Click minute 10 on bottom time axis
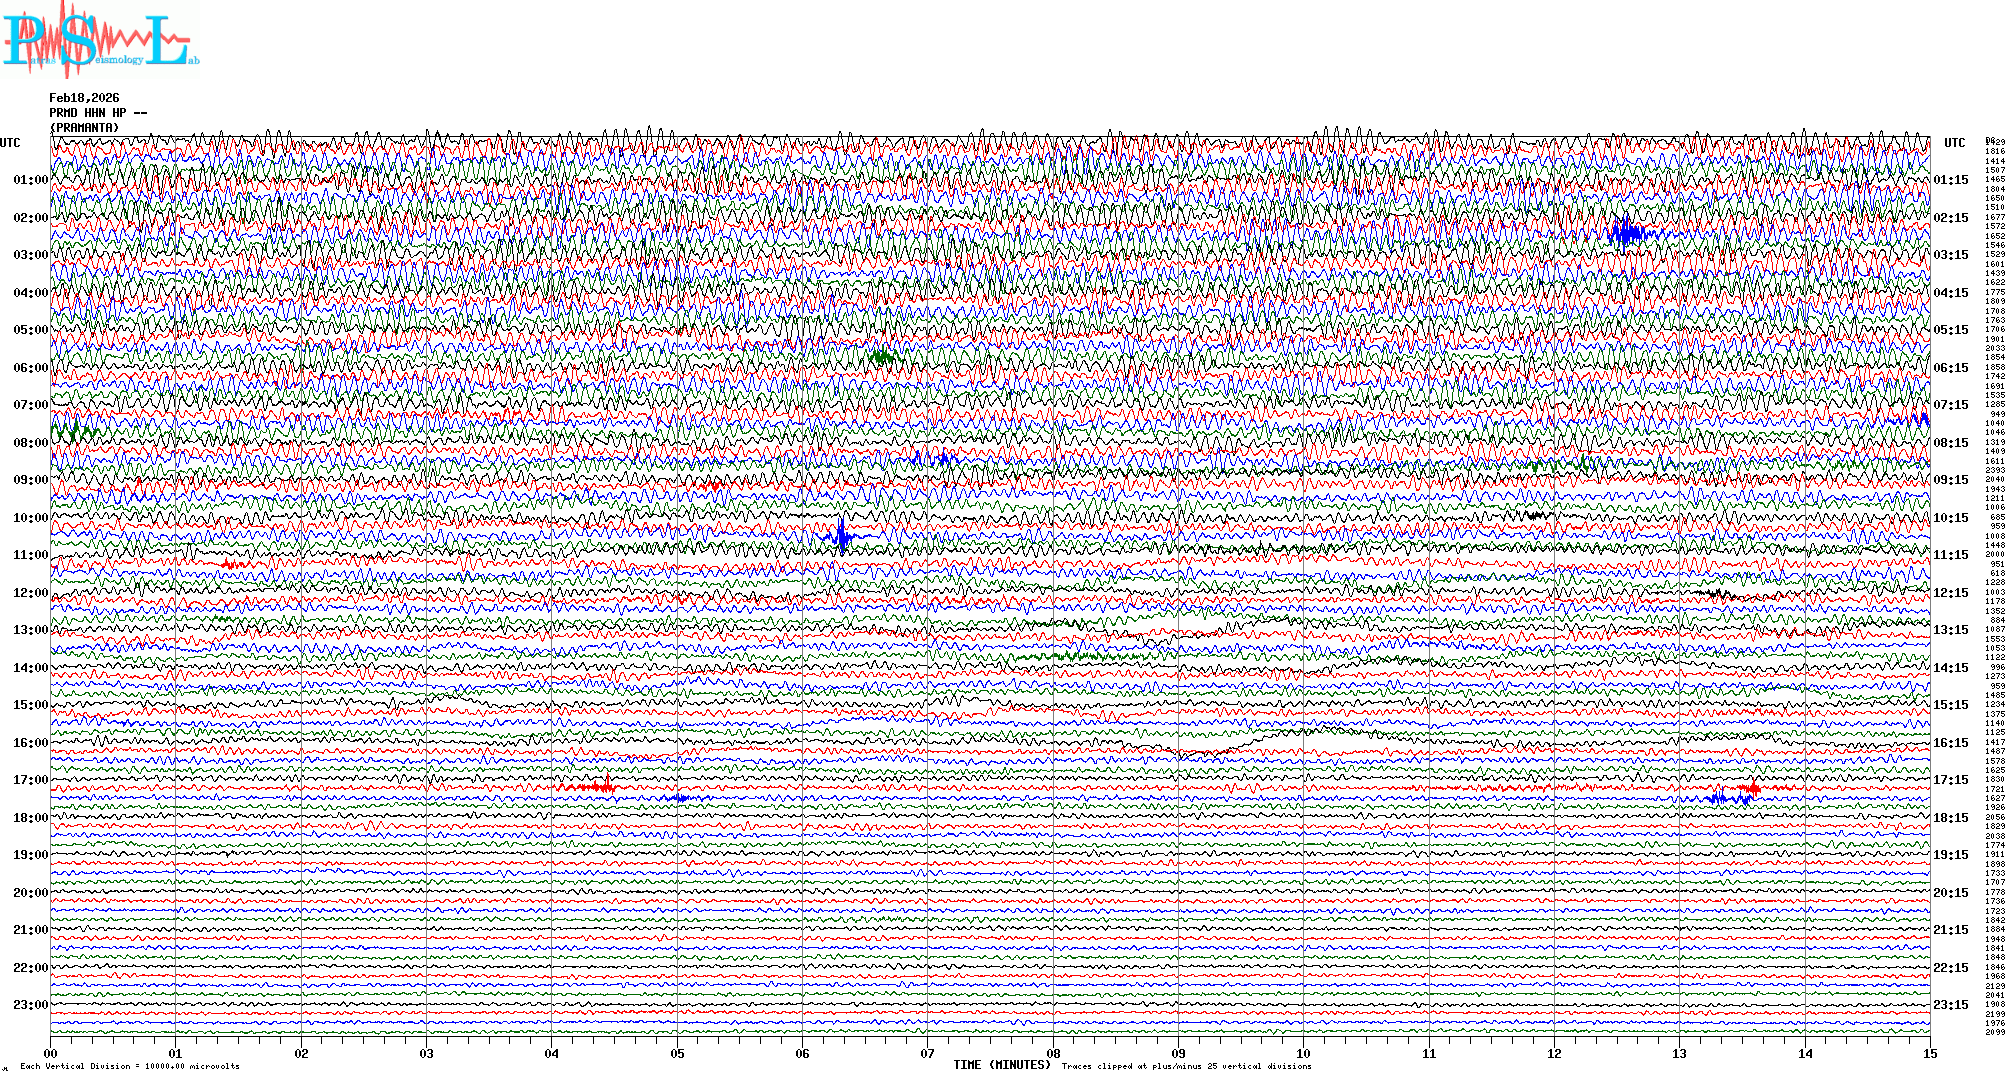The height and width of the screenshot is (1080, 2010). (x=1303, y=1053)
